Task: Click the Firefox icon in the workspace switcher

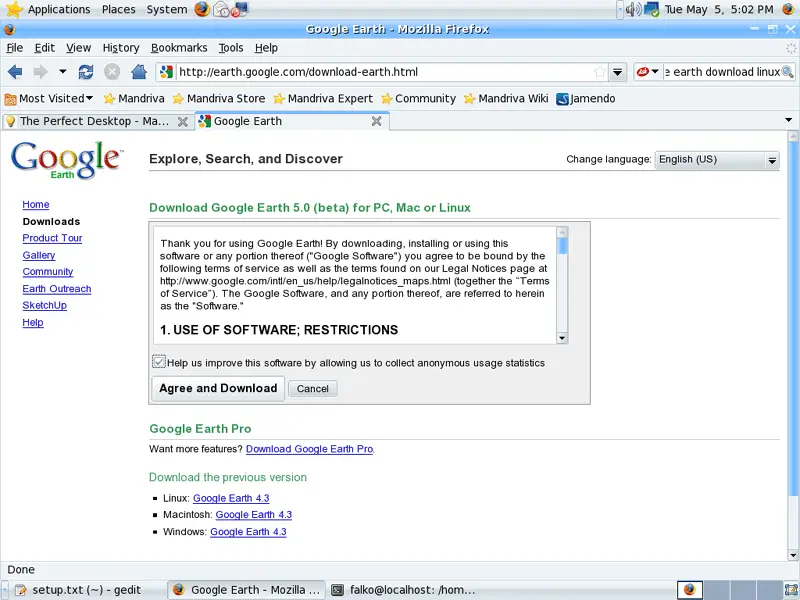Action: (690, 590)
